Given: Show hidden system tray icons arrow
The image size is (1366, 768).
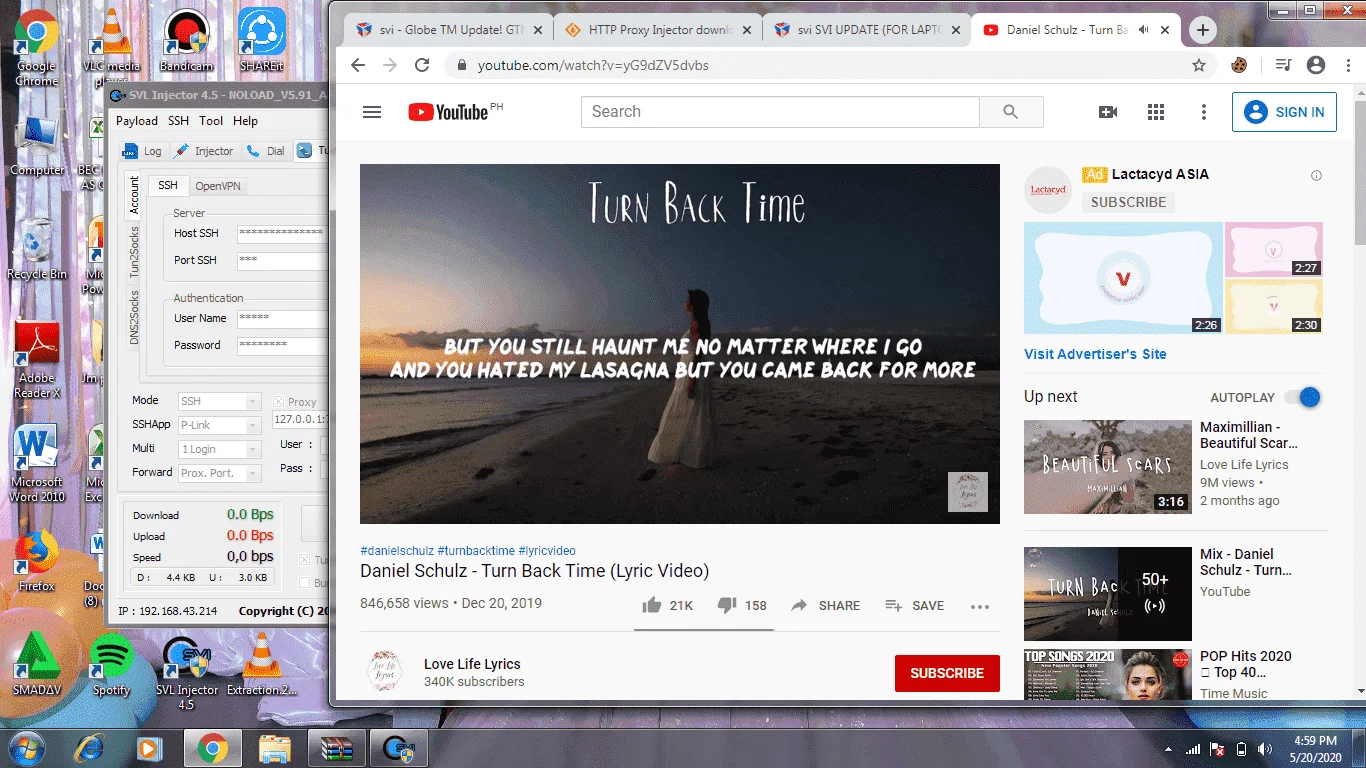Looking at the screenshot, I should click(1169, 748).
